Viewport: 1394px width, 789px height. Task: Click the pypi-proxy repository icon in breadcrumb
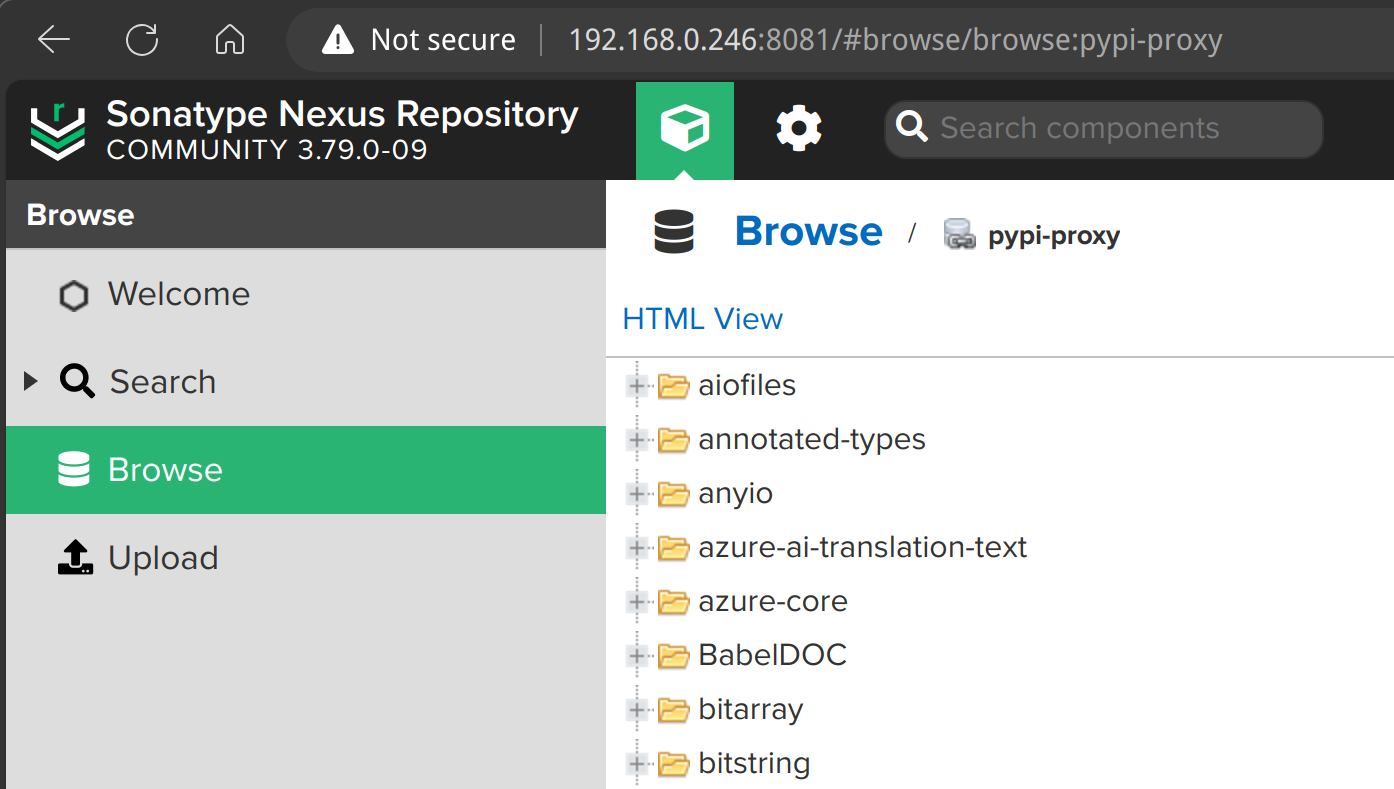pos(959,235)
